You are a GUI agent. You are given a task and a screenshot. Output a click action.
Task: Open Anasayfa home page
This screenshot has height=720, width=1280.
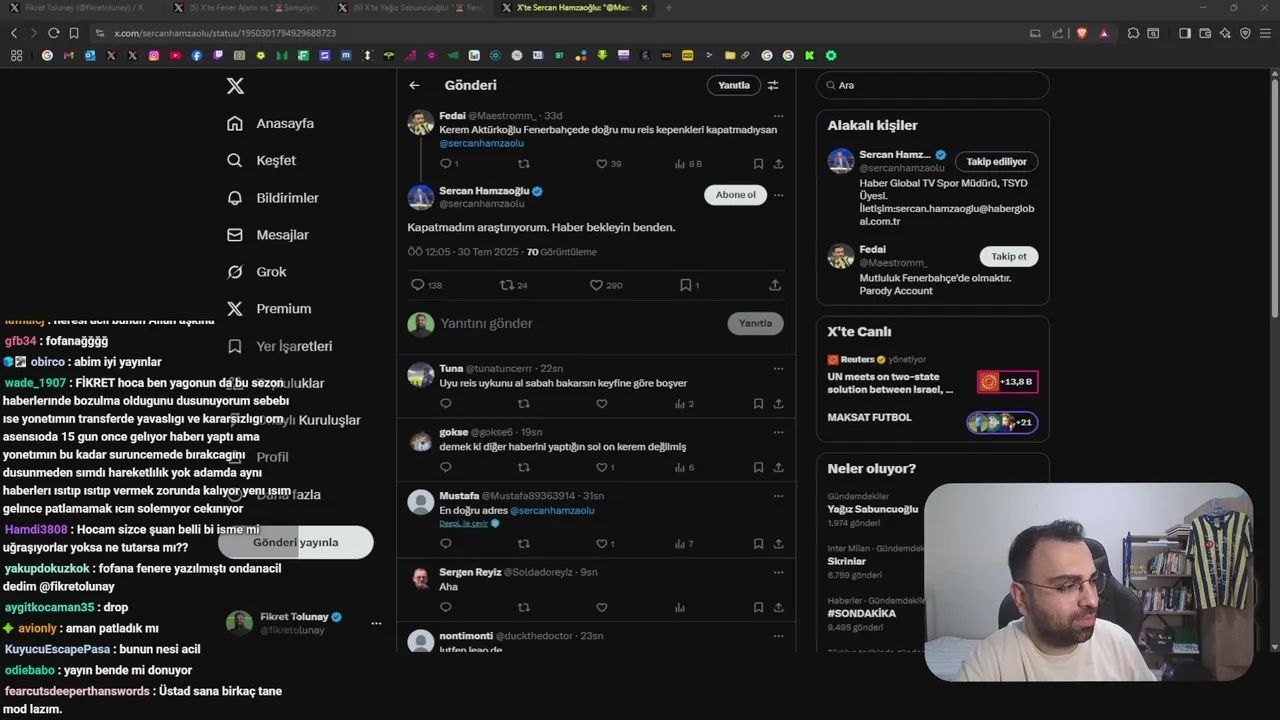tap(270, 123)
